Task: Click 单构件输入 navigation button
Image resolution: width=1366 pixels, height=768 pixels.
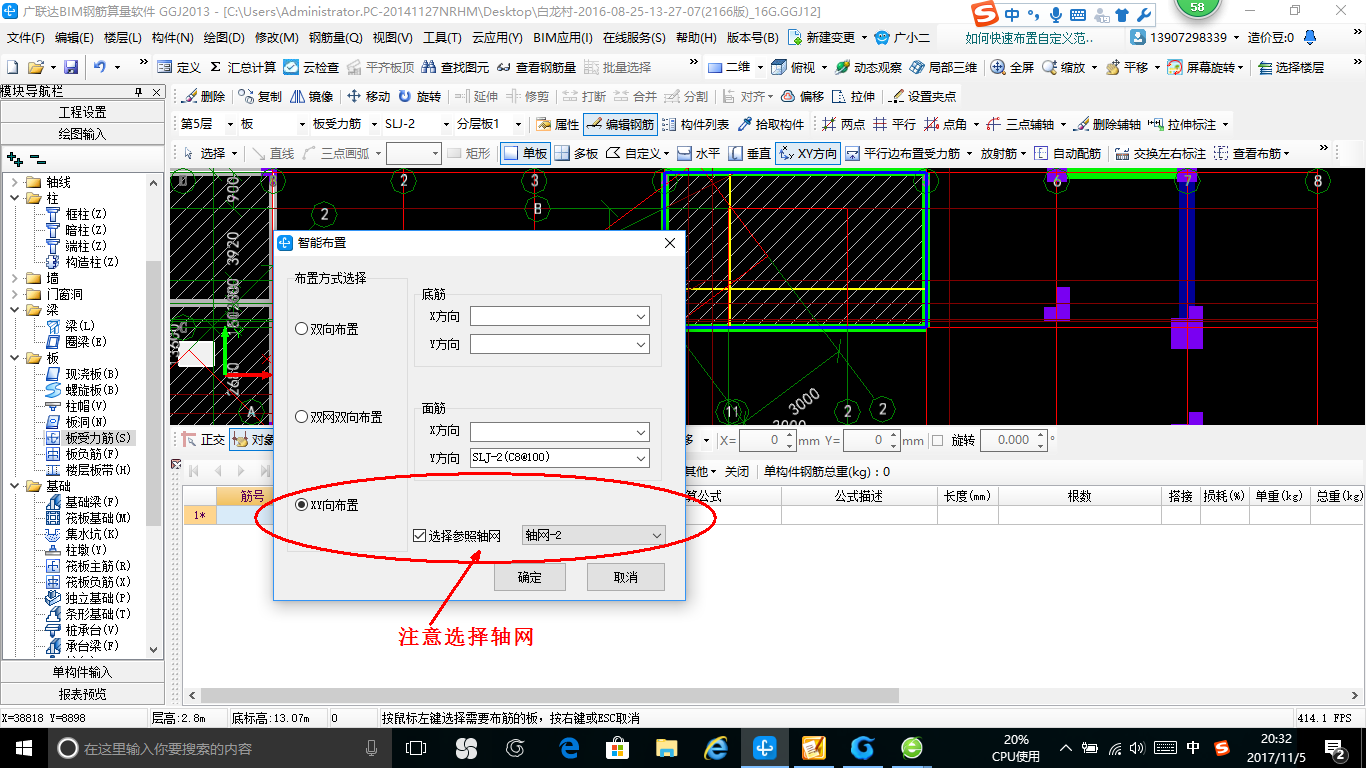Action: (x=82, y=672)
